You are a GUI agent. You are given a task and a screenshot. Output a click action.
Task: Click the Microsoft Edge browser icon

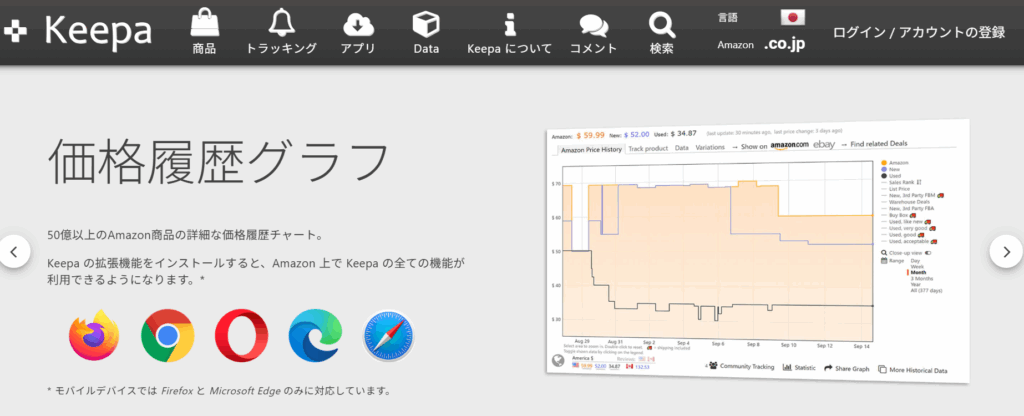[x=314, y=335]
